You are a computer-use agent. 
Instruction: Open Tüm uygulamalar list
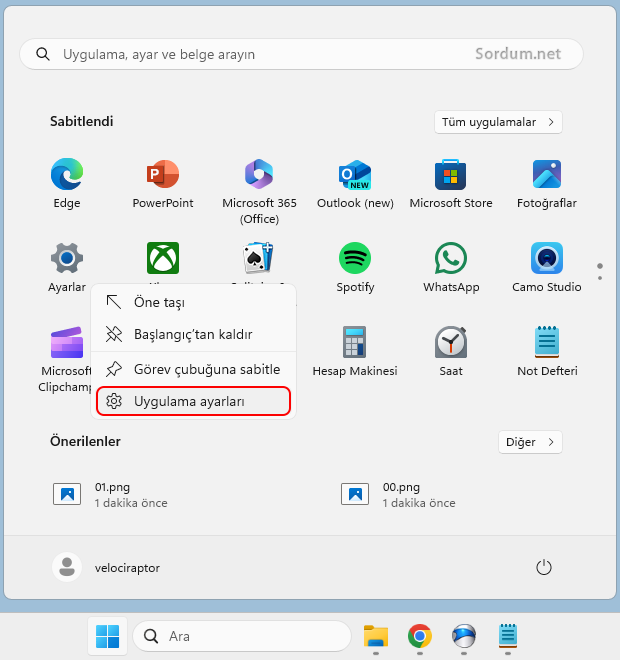(498, 122)
